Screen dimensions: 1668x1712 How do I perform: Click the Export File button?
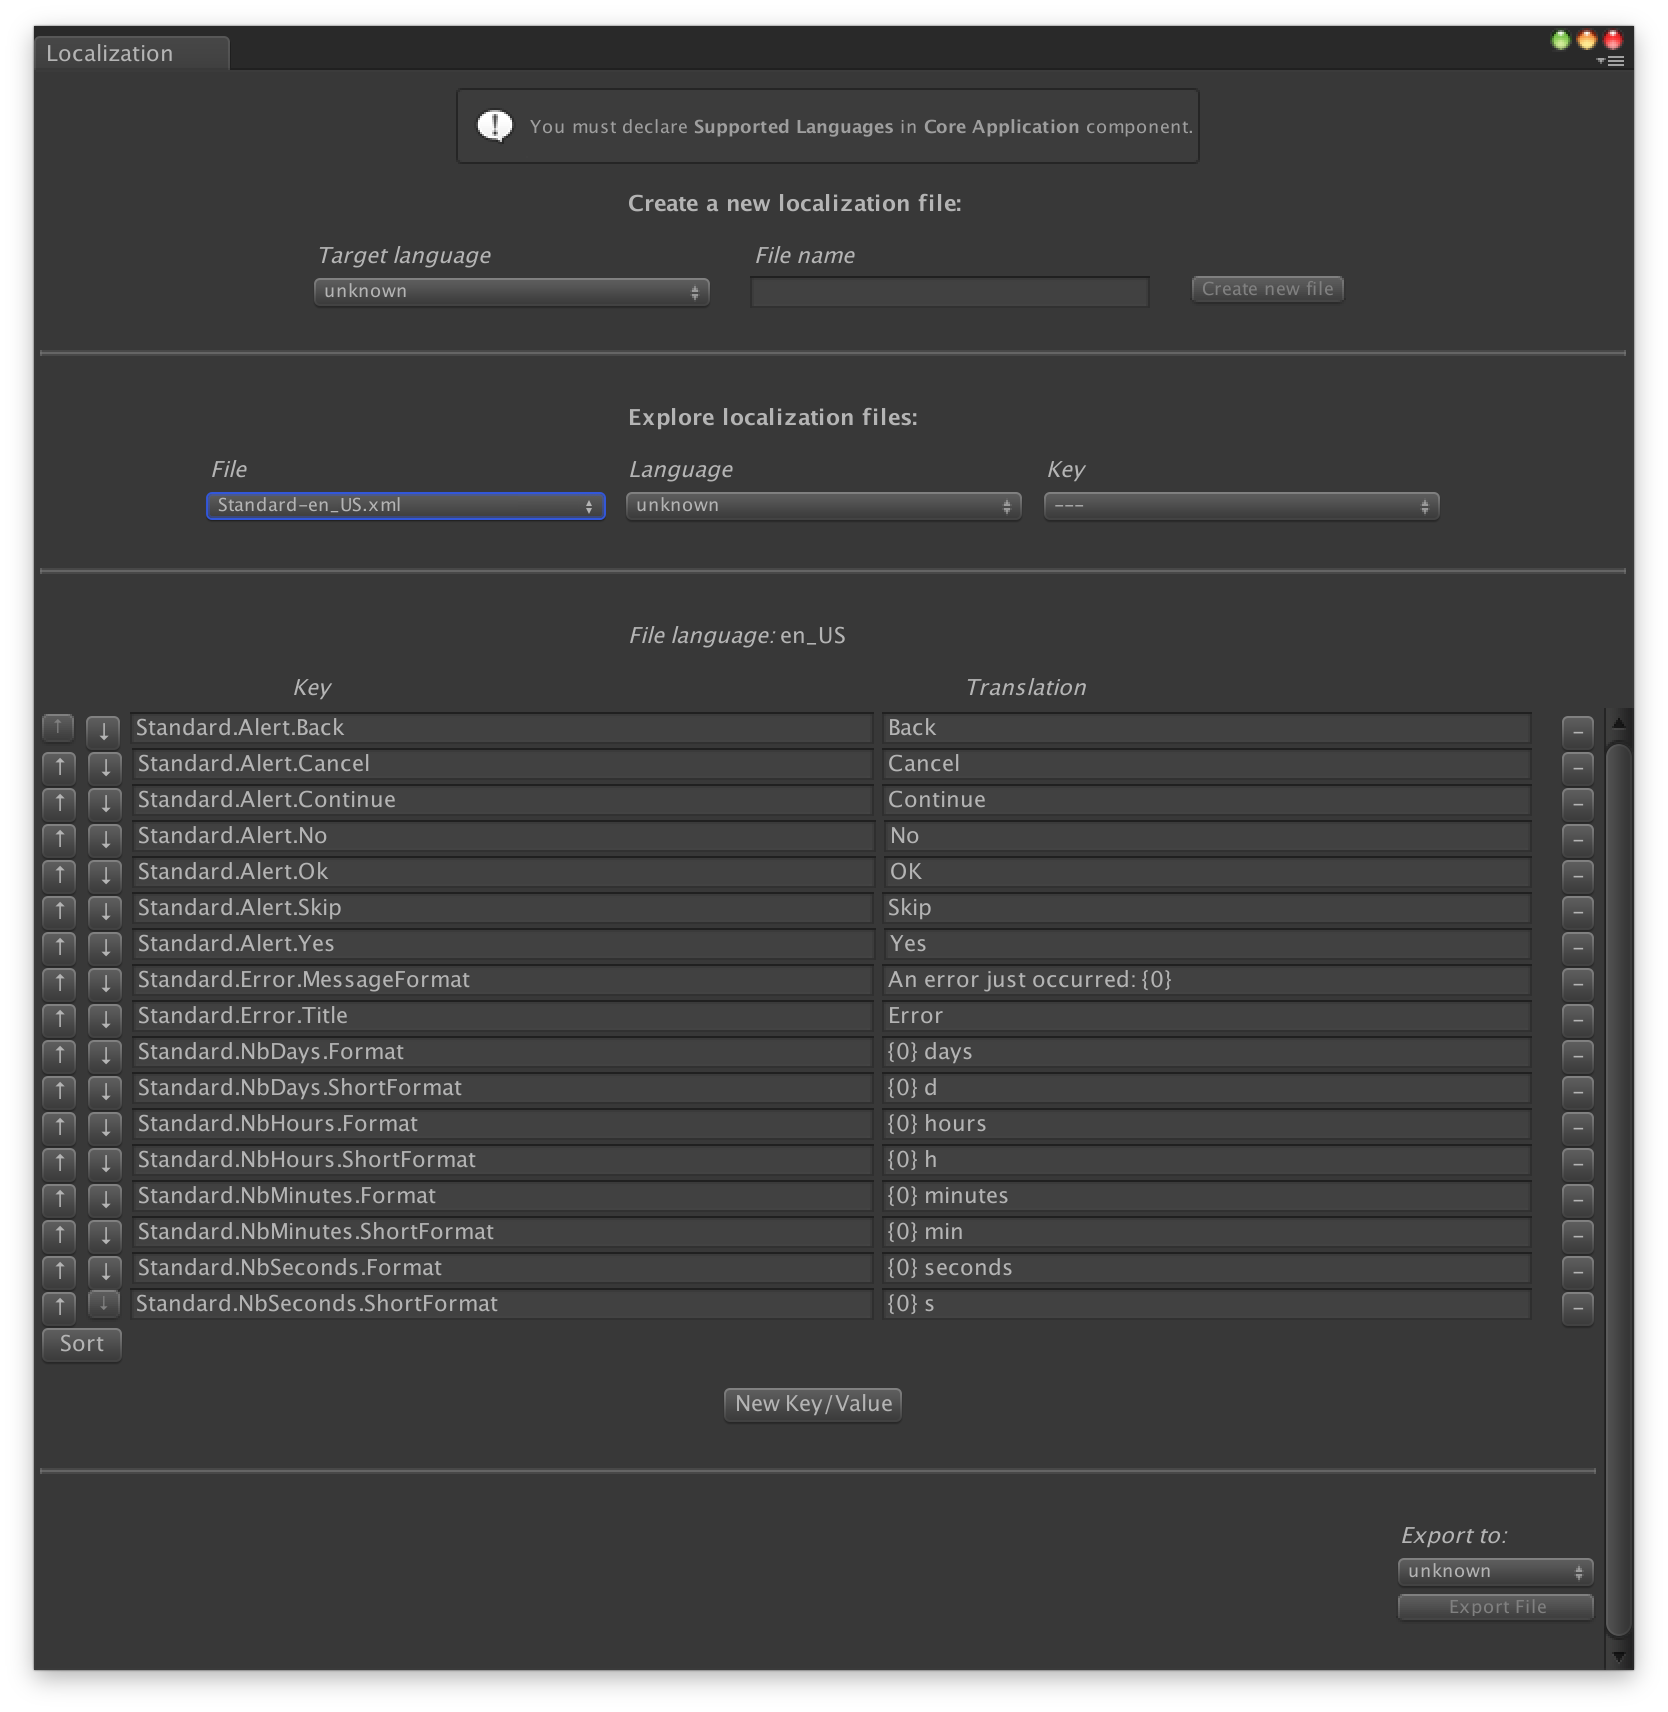click(1495, 1607)
